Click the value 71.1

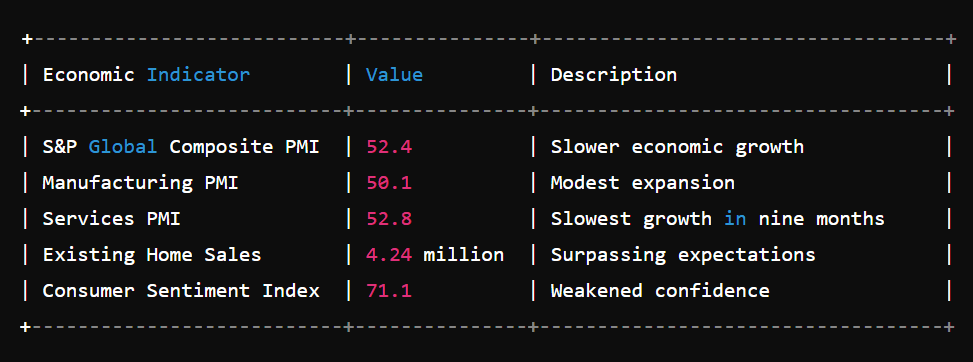coord(389,291)
